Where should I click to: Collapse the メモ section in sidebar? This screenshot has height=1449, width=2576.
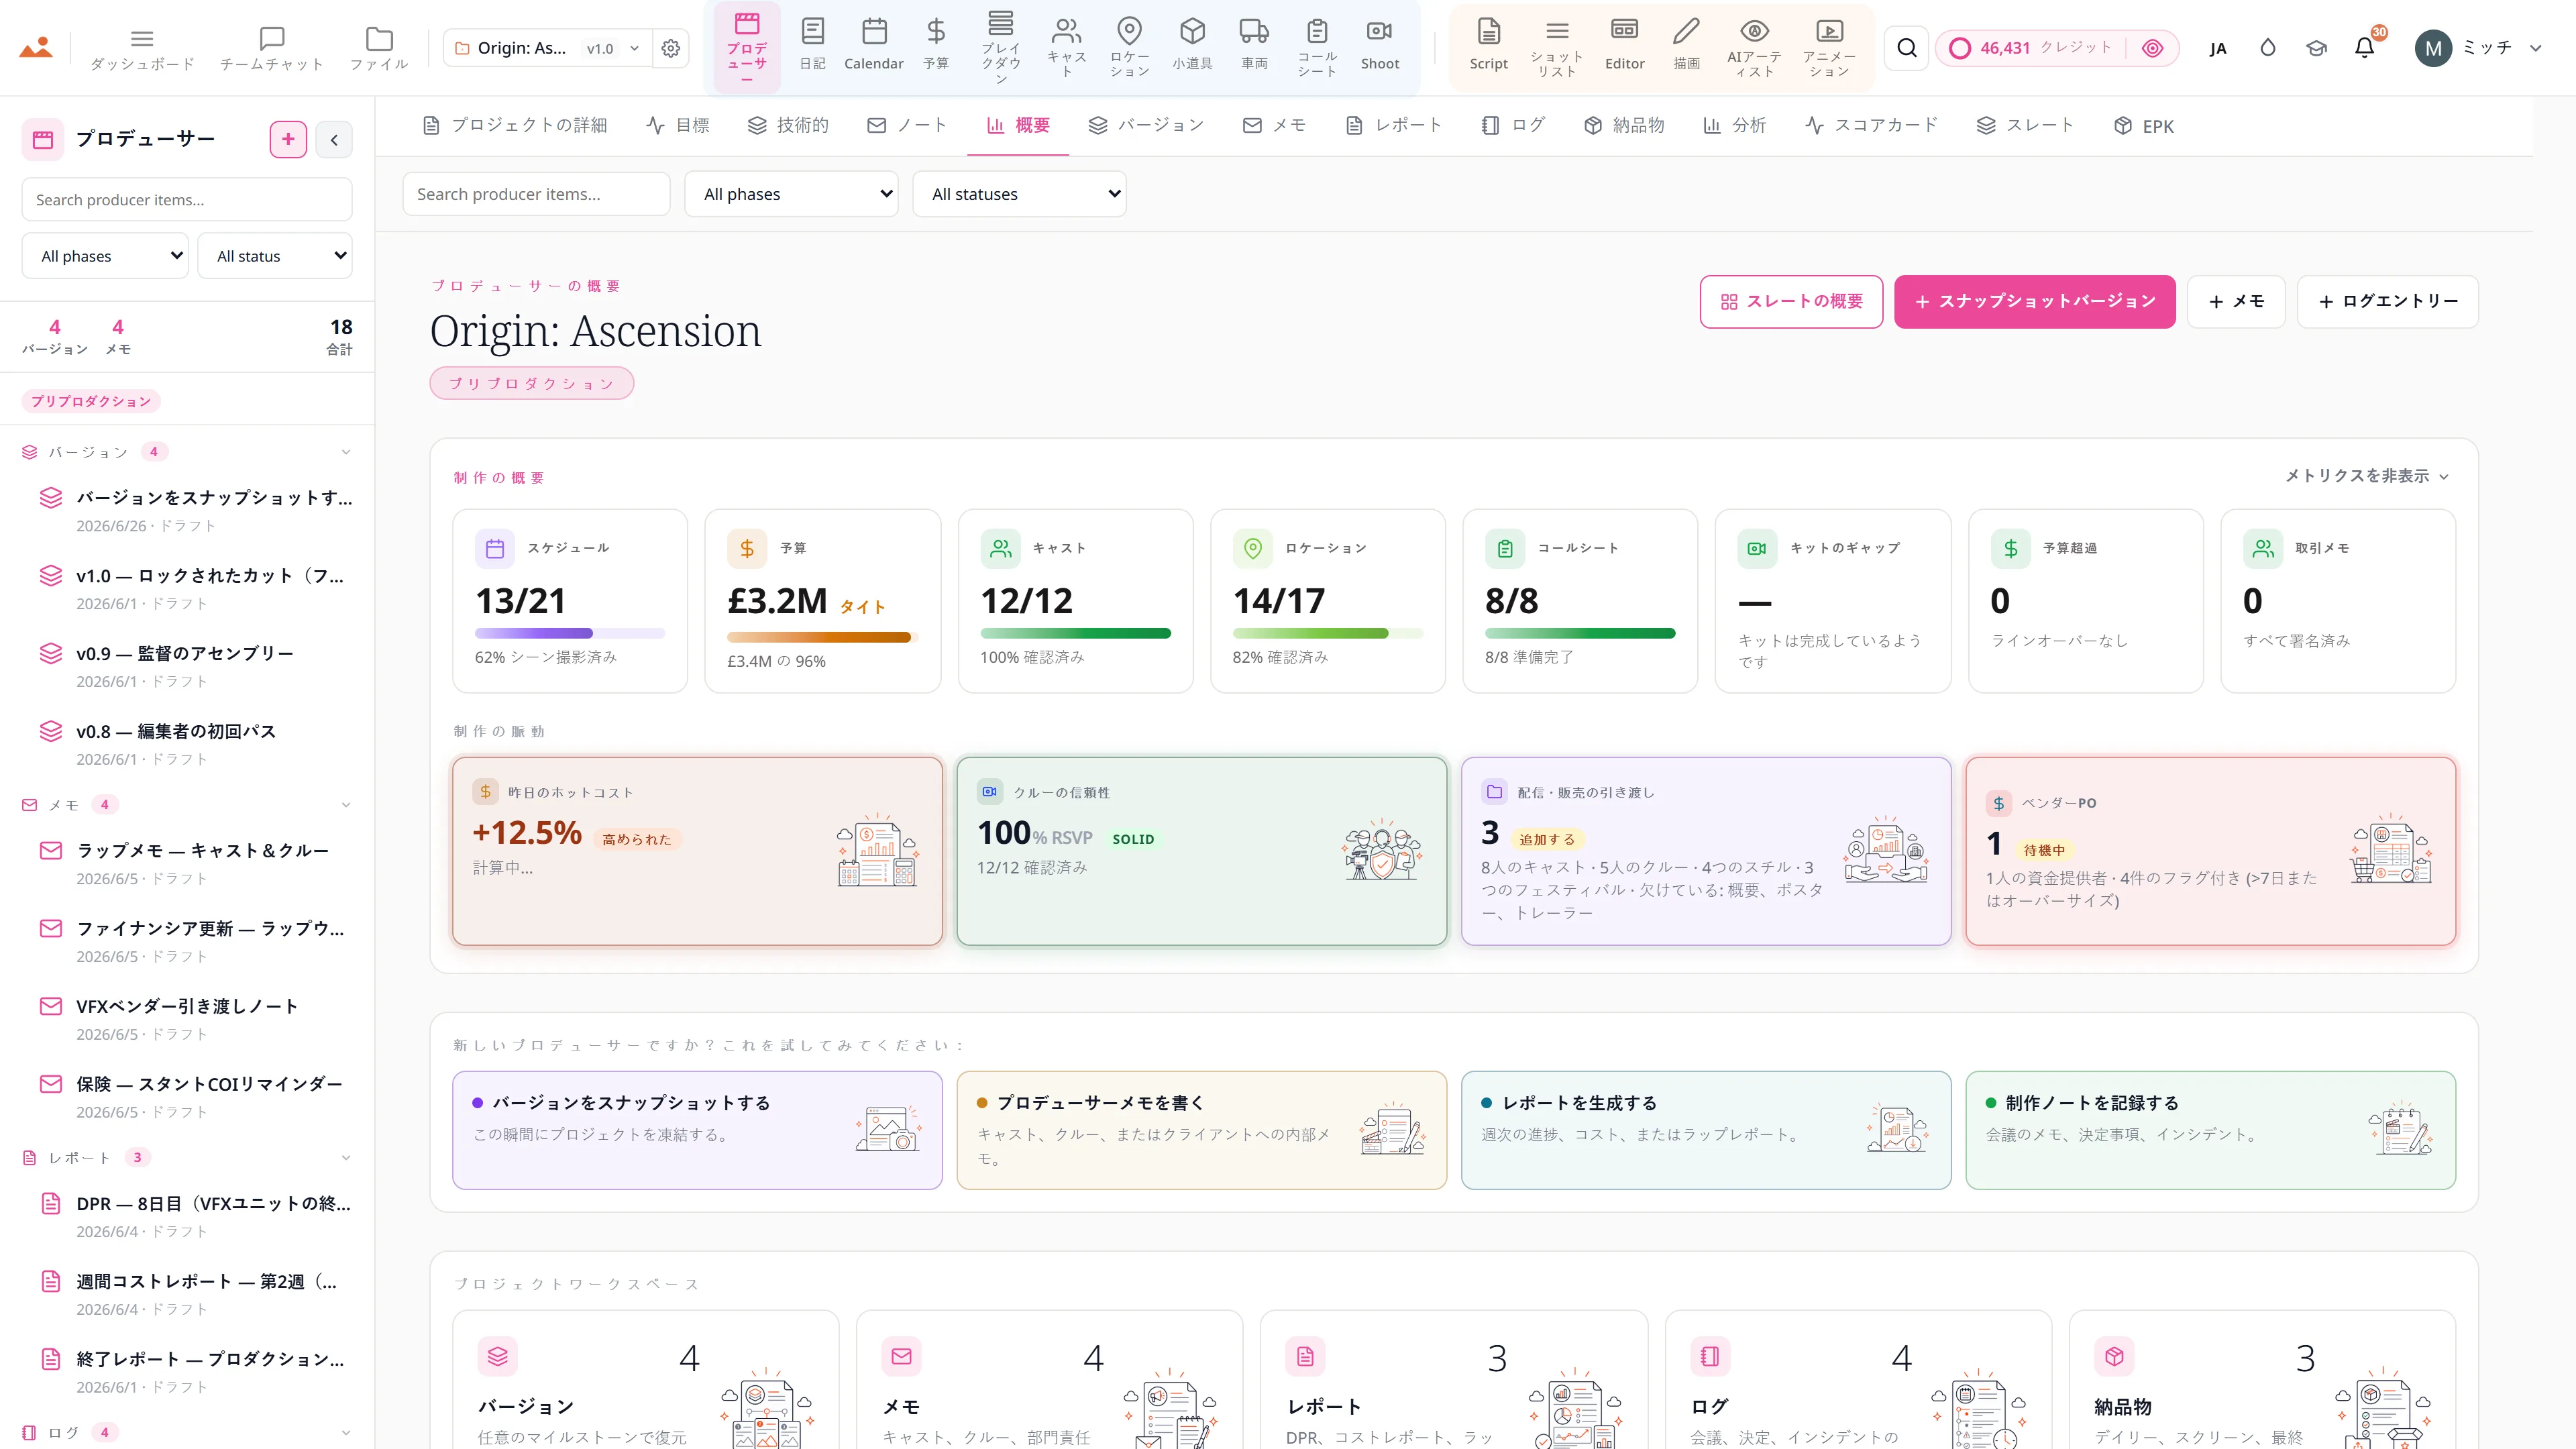pyautogui.click(x=346, y=805)
